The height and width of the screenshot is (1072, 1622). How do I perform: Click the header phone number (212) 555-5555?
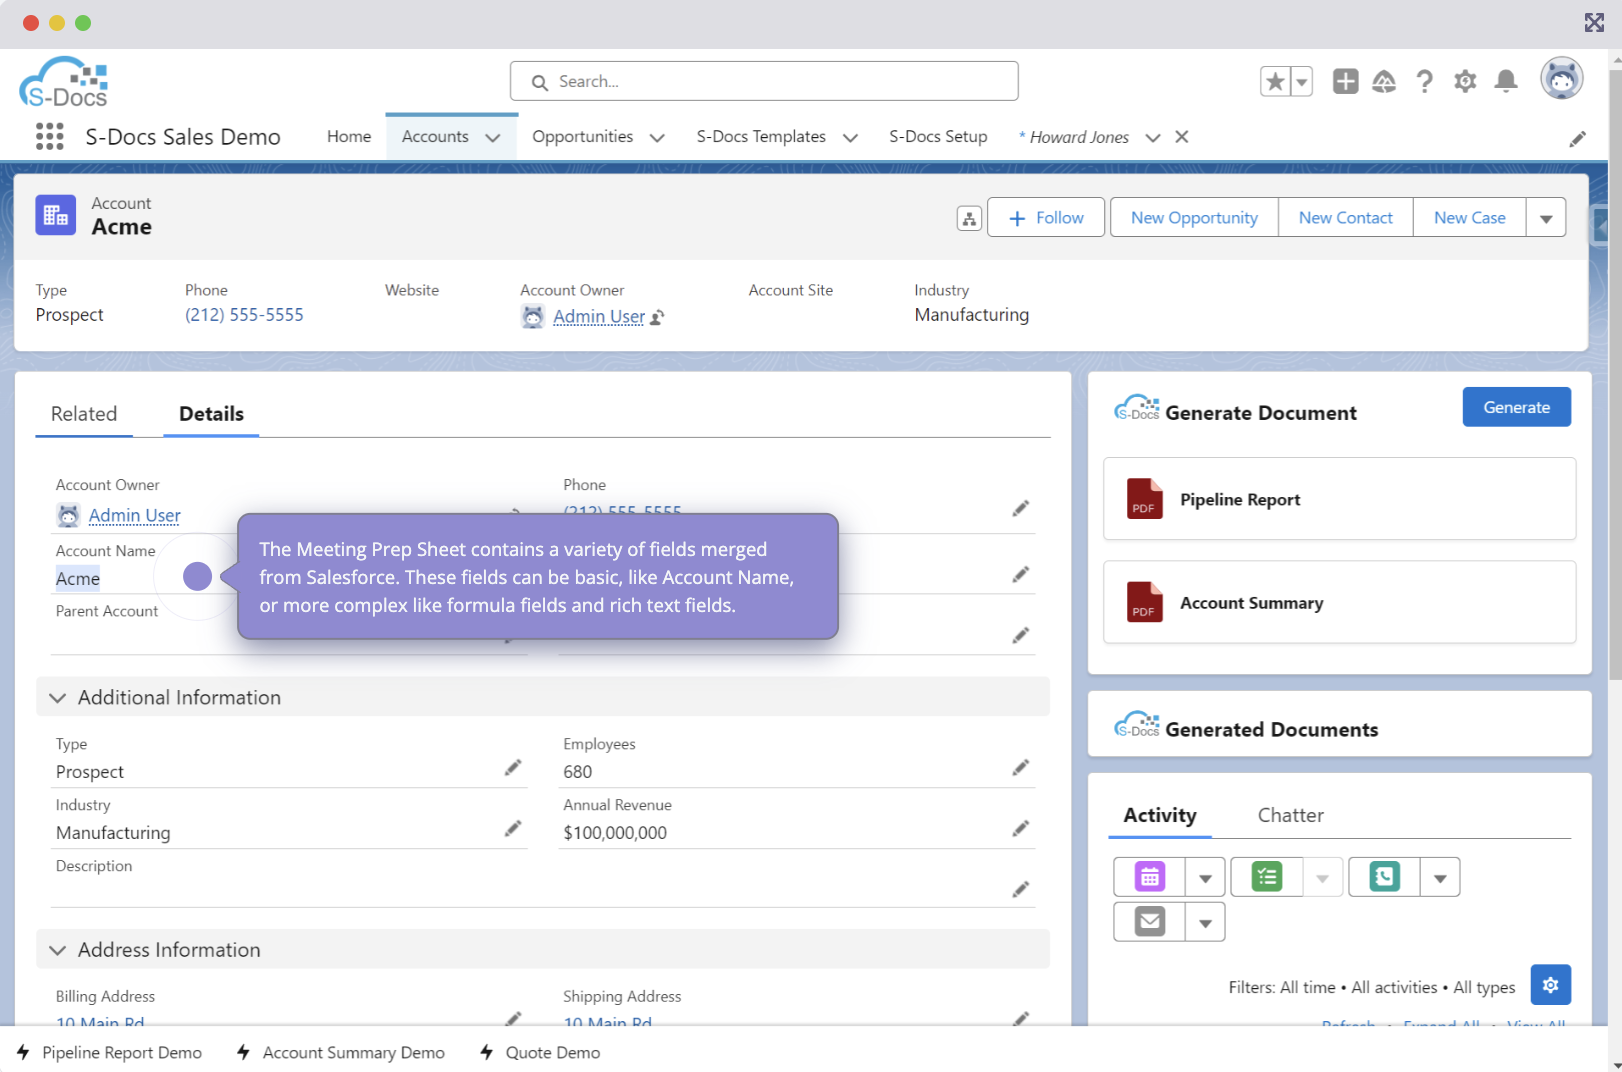244,315
